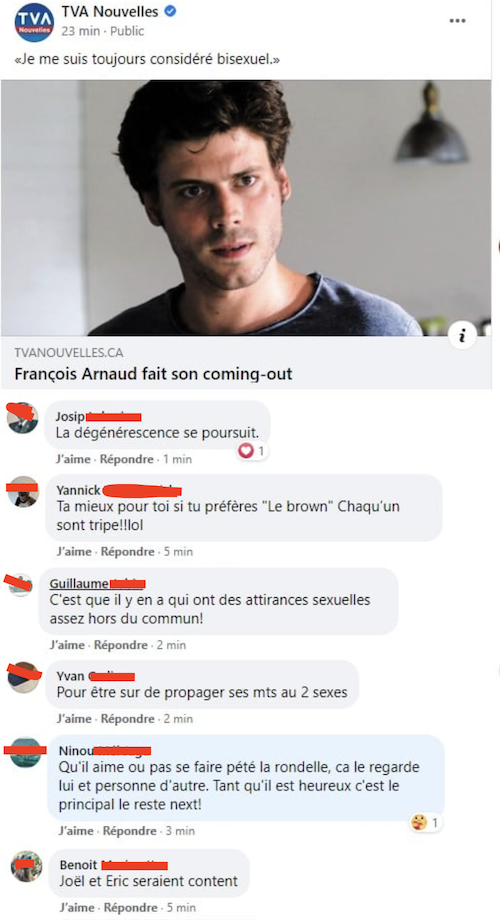Screen dimensions: 500x920
Task: Open Yannick's profile picture
Action: click(23, 491)
